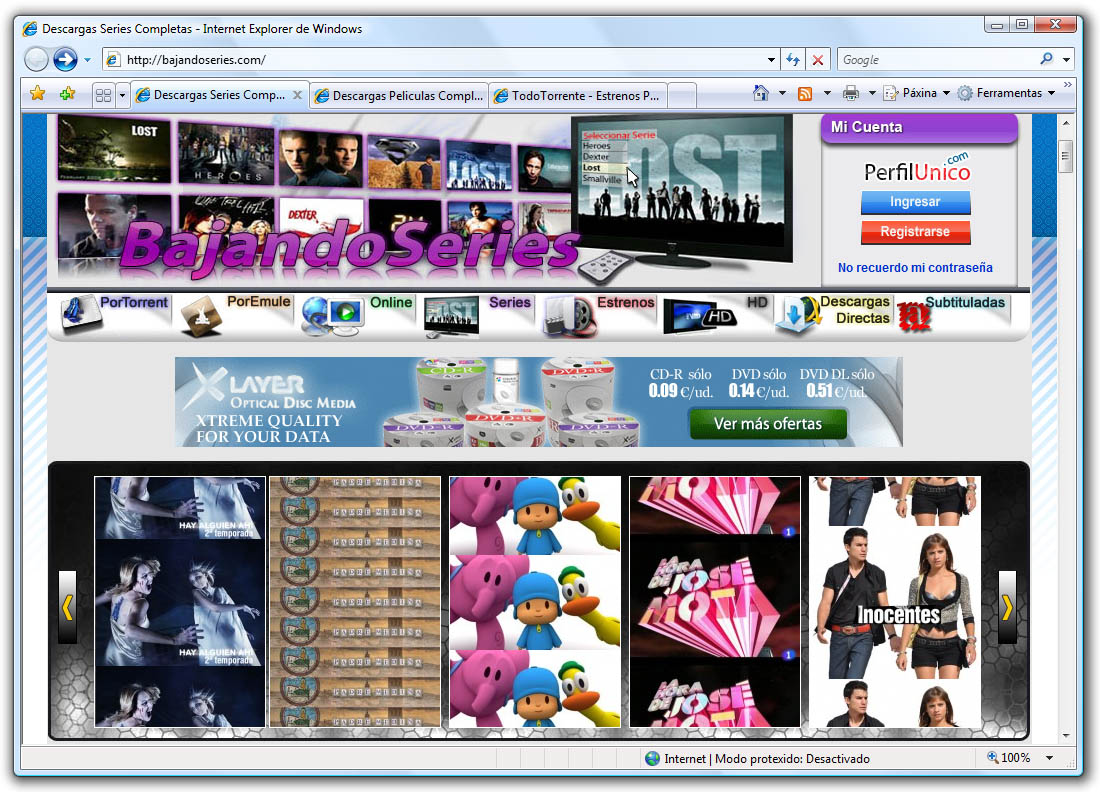Click the Add to Favorites icon

point(67,93)
